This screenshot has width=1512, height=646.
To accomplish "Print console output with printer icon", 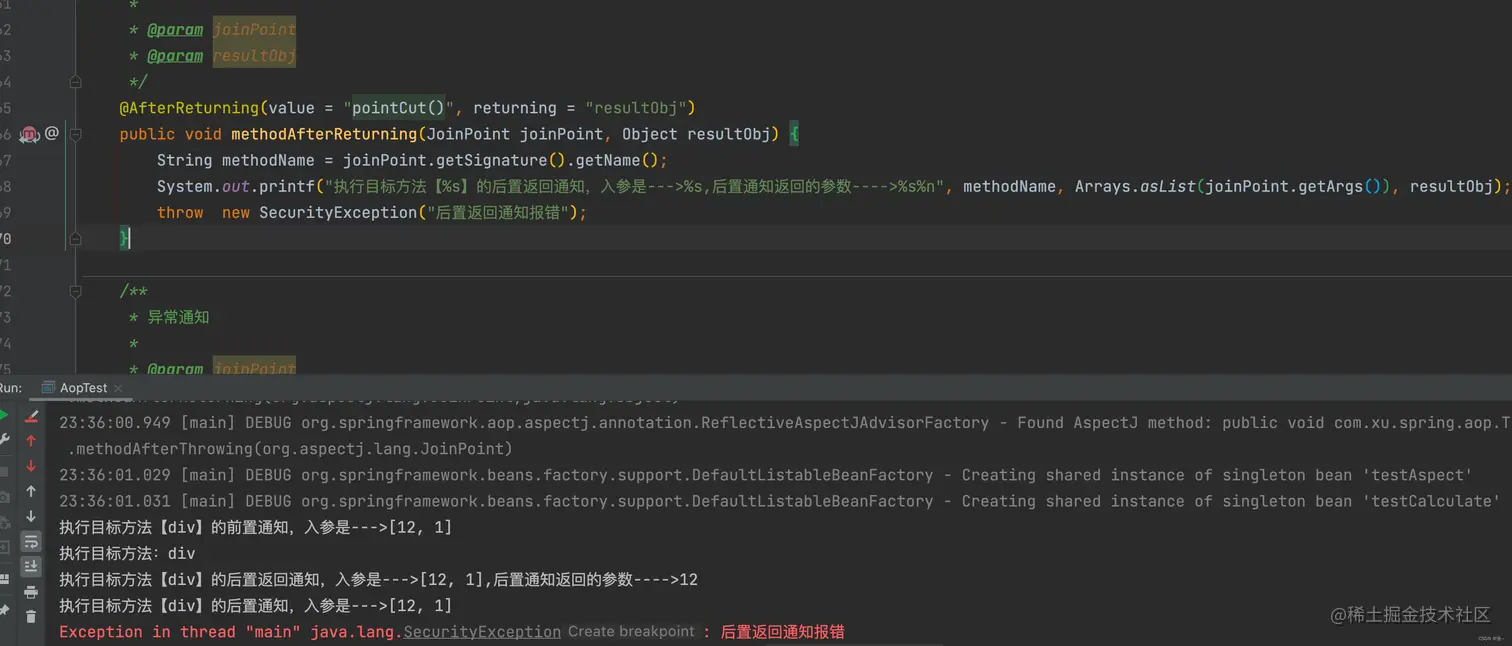I will [31, 592].
